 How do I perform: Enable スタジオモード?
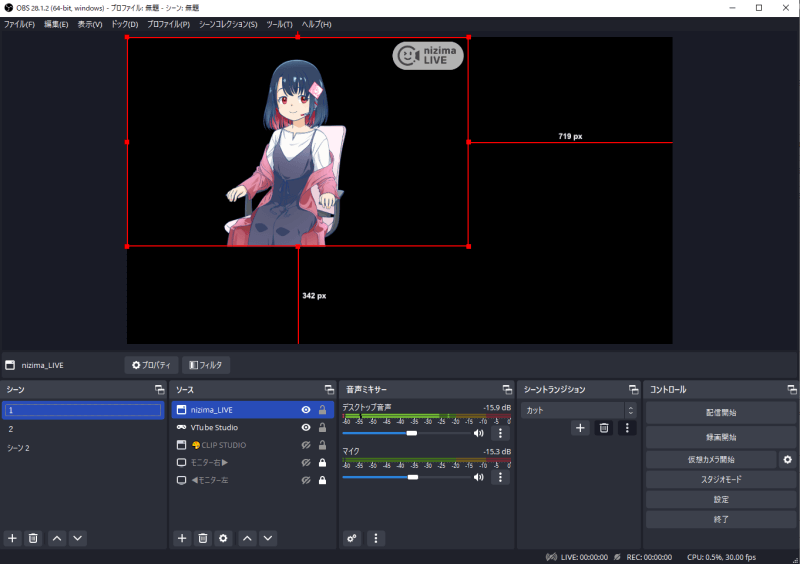(x=721, y=479)
